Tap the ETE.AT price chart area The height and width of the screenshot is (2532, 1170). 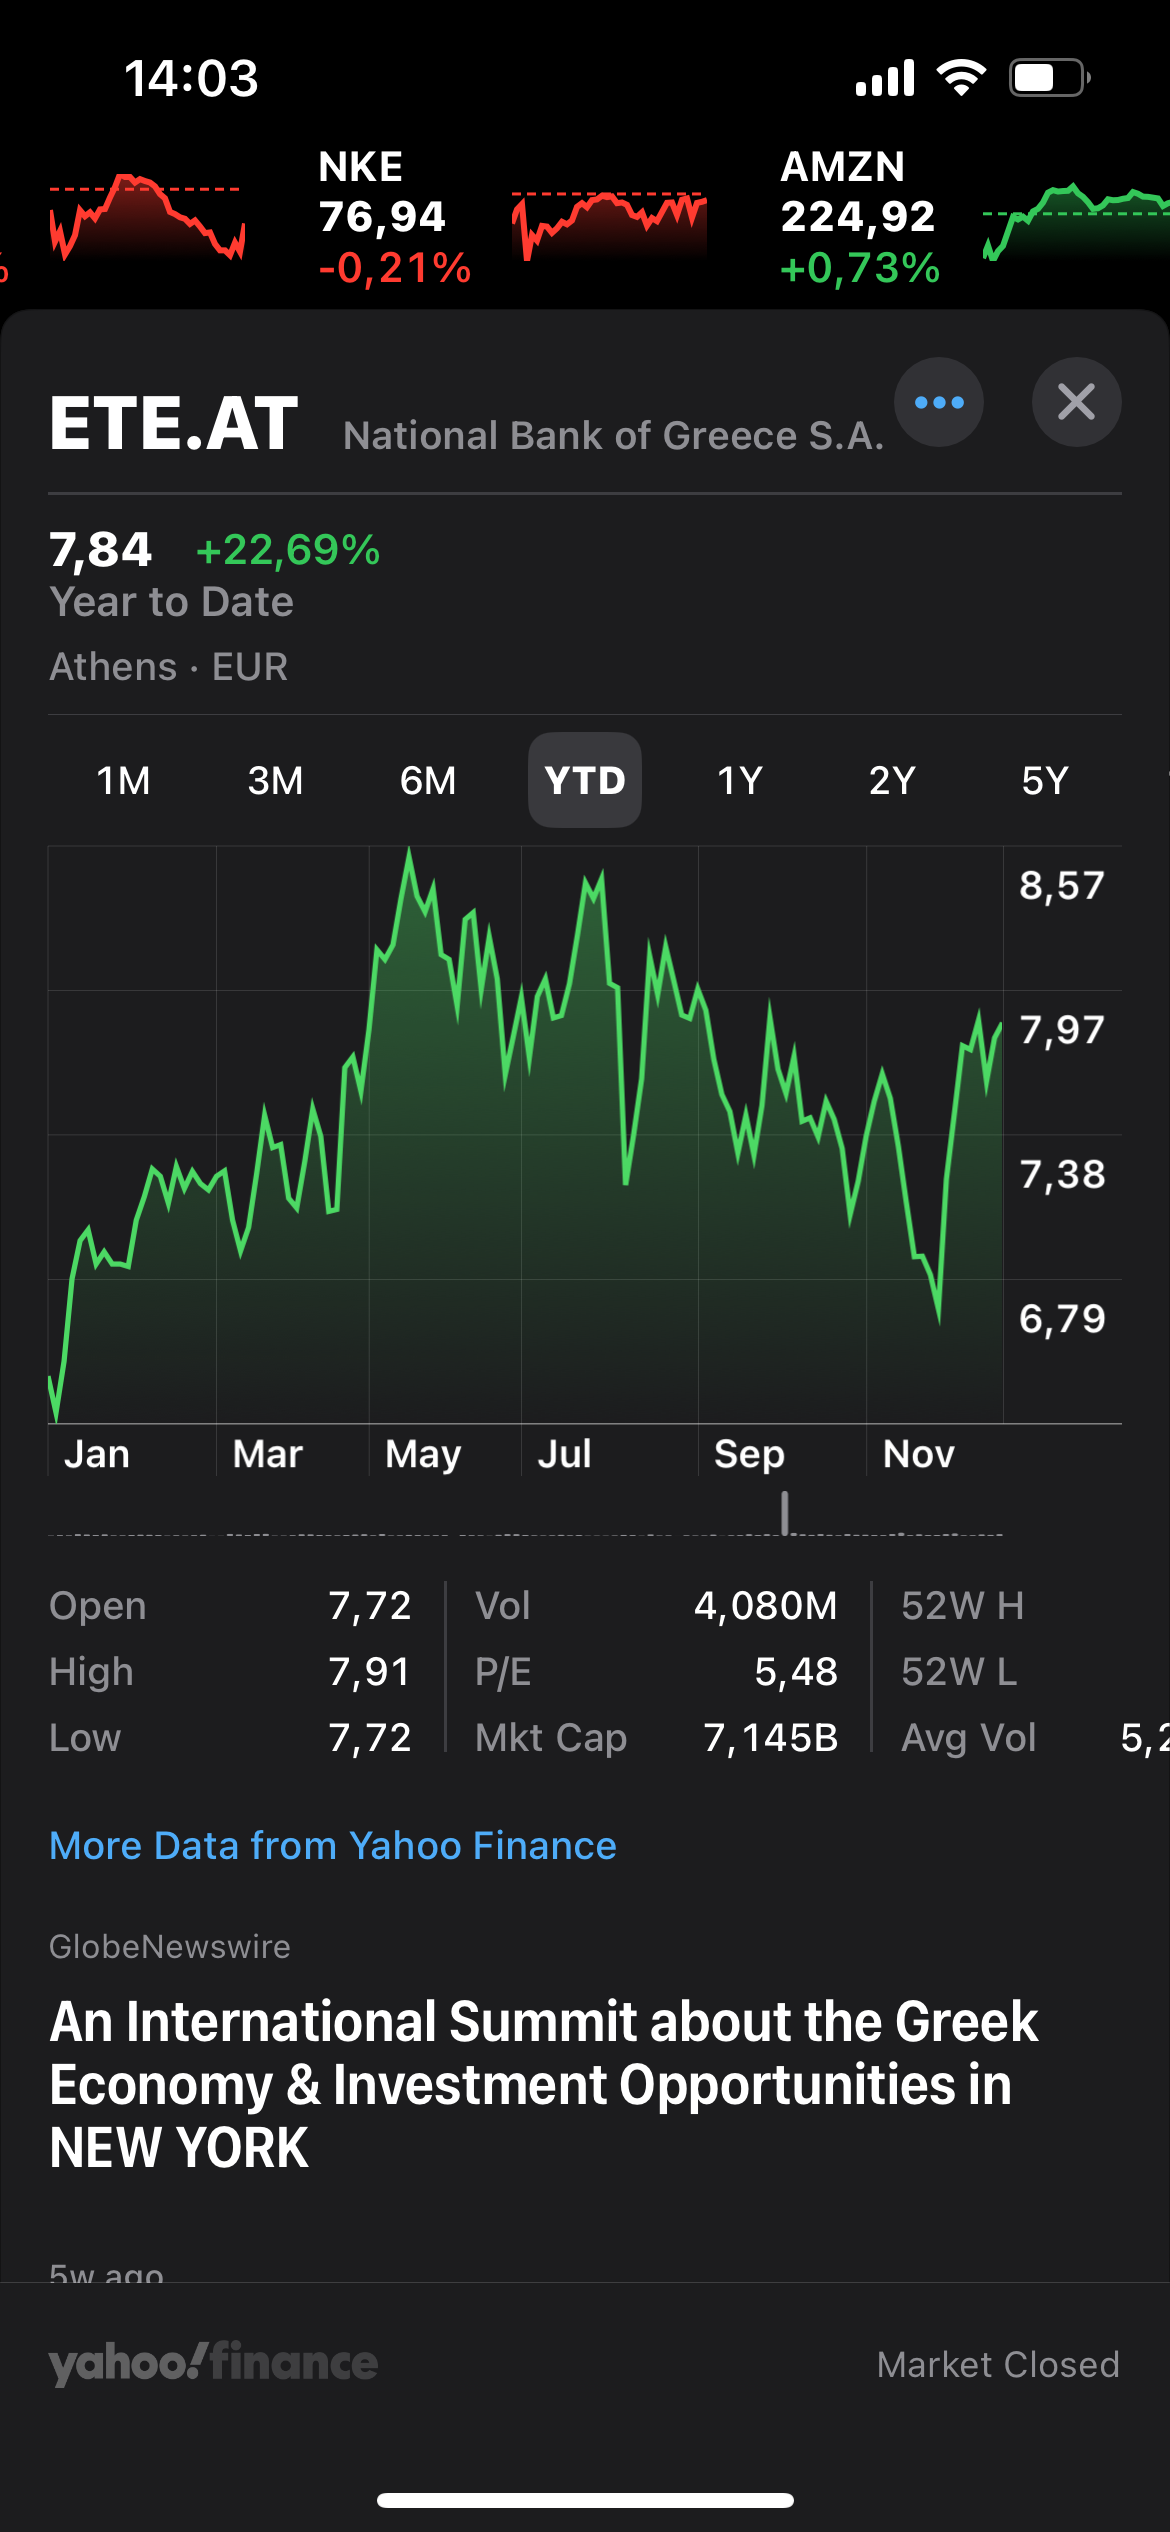point(526,1134)
